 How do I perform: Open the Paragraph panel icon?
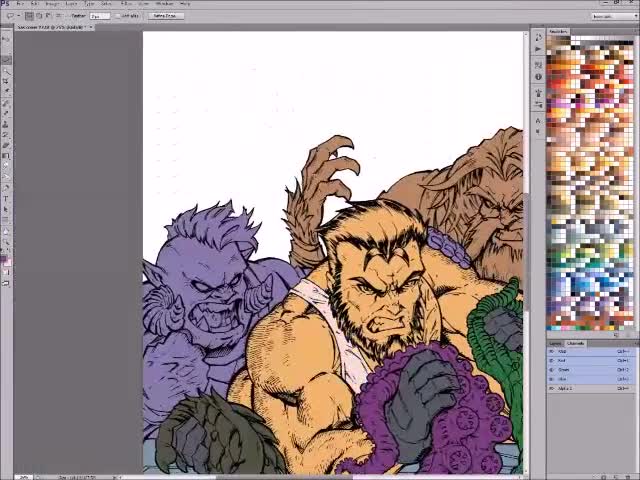click(x=538, y=132)
